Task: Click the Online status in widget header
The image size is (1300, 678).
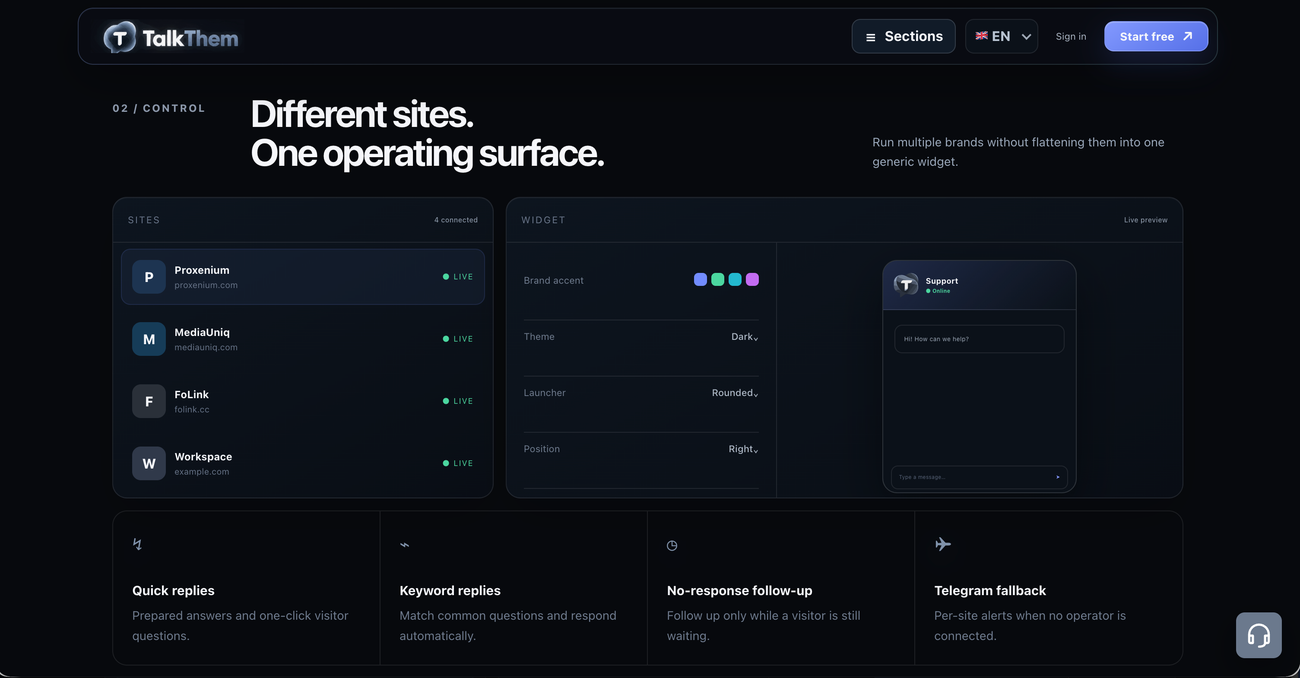Action: click(938, 291)
